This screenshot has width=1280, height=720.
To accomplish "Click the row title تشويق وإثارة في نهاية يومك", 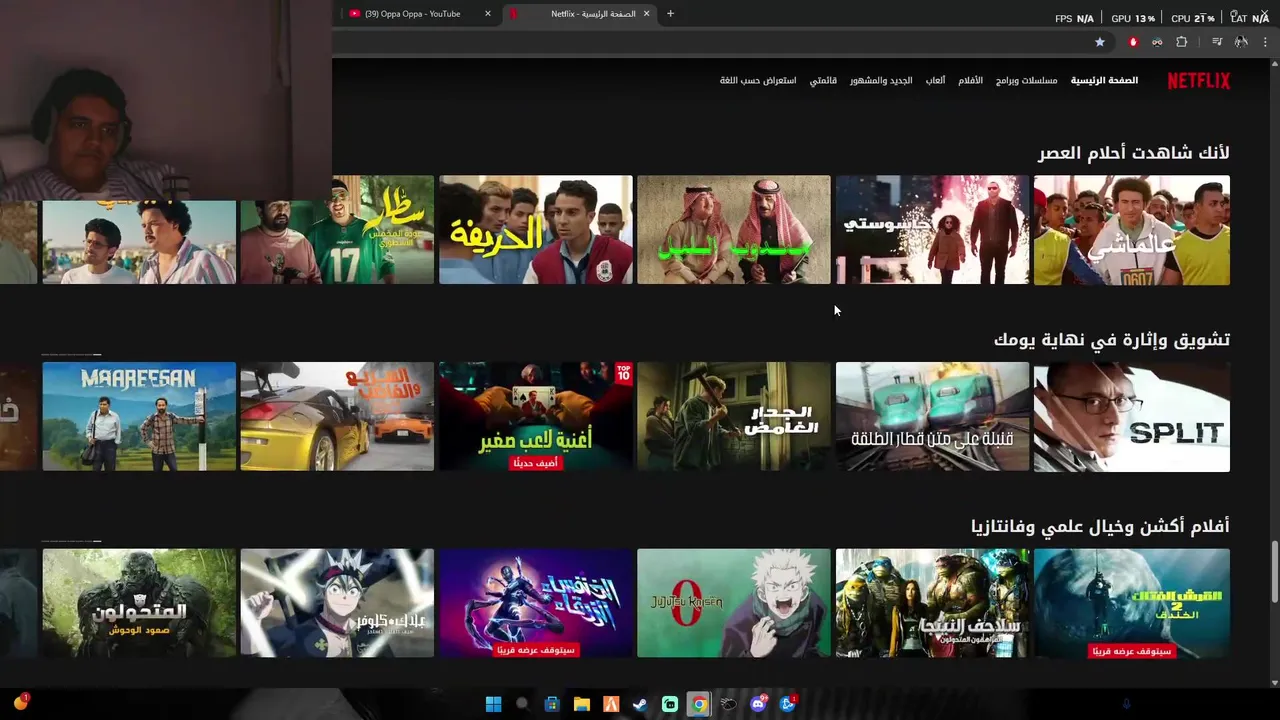I will click(1112, 340).
